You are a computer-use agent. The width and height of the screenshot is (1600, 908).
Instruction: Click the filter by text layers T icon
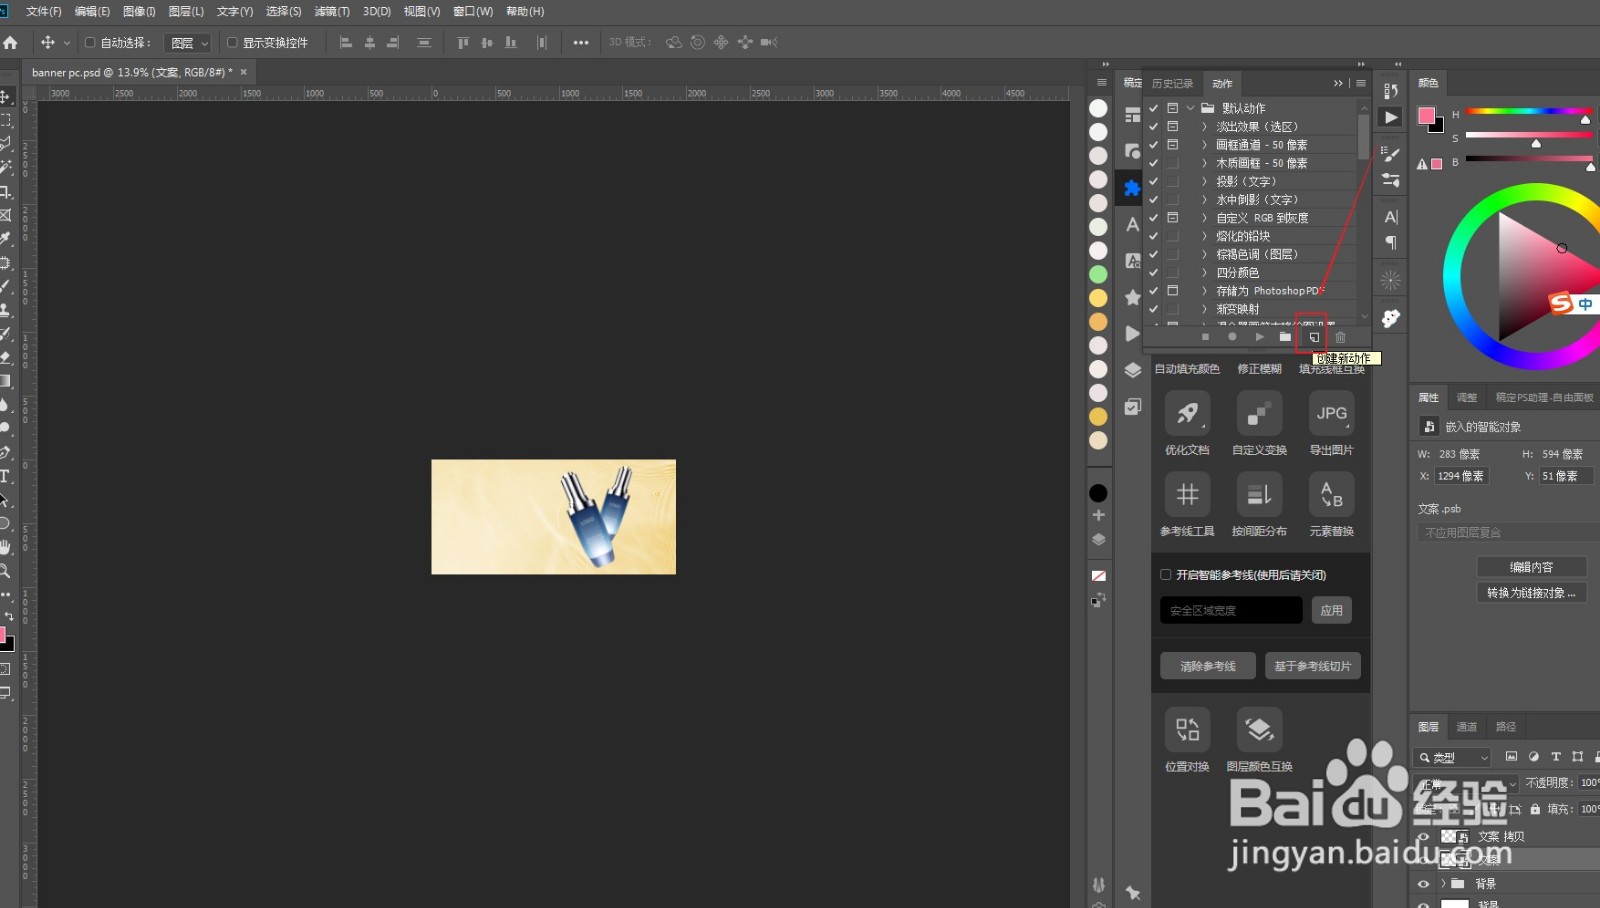[1555, 757]
